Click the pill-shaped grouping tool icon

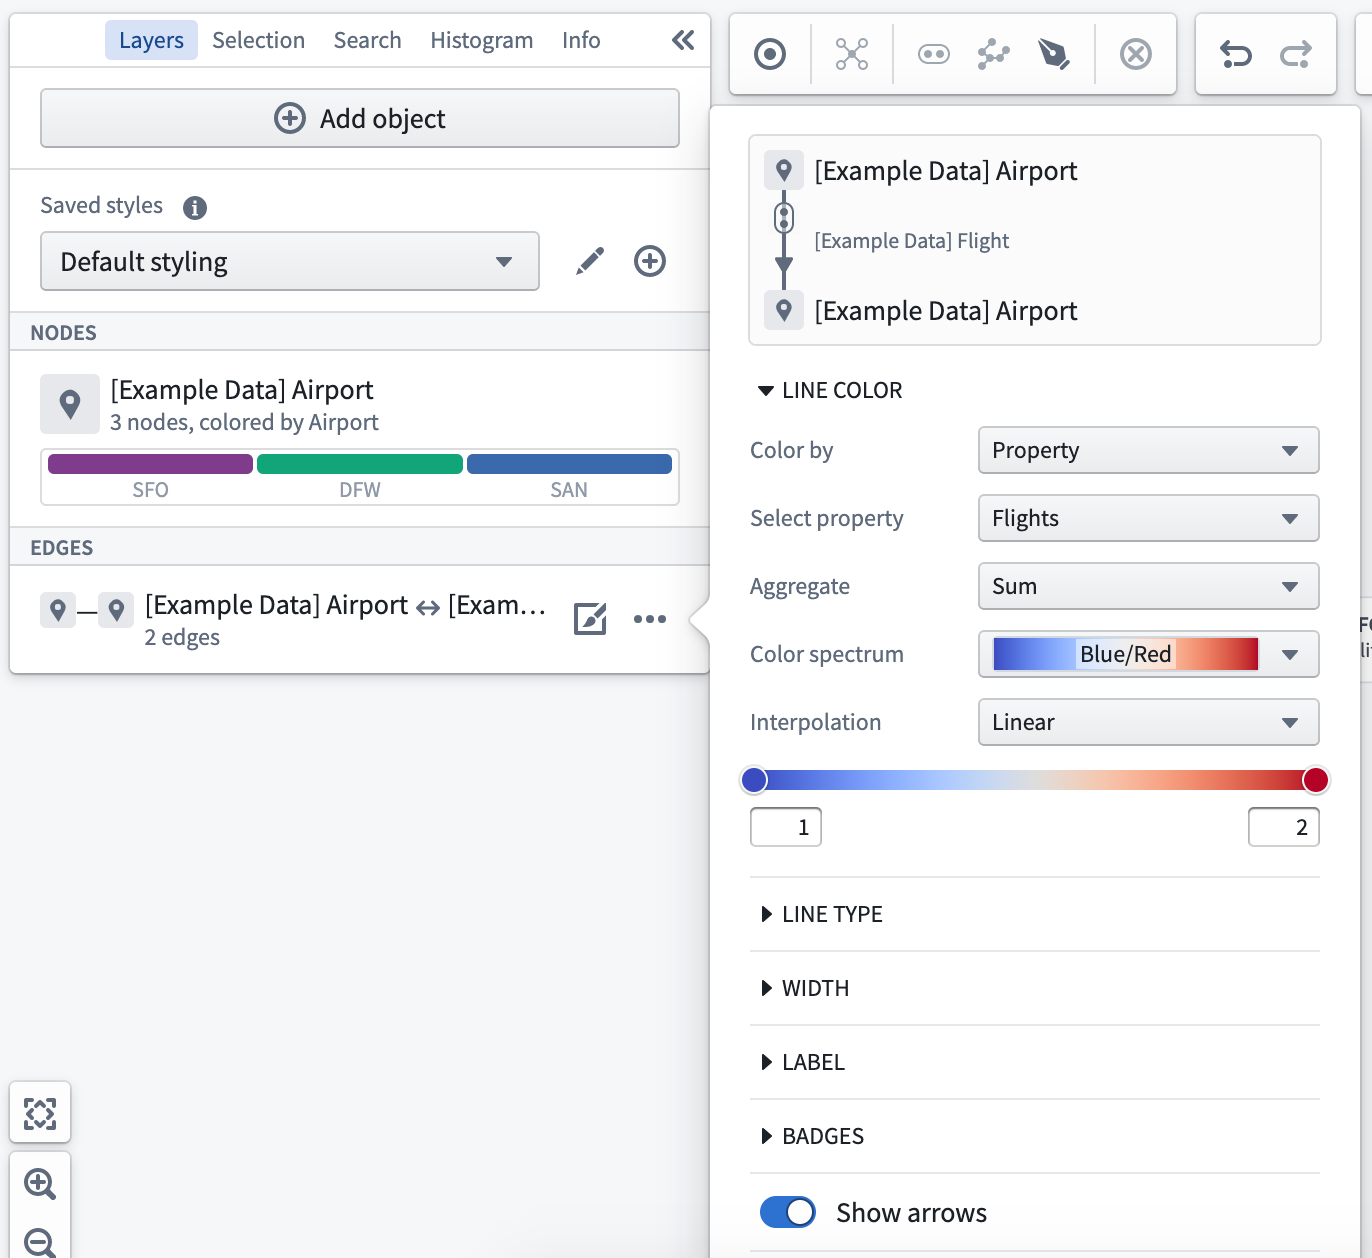coord(934,54)
